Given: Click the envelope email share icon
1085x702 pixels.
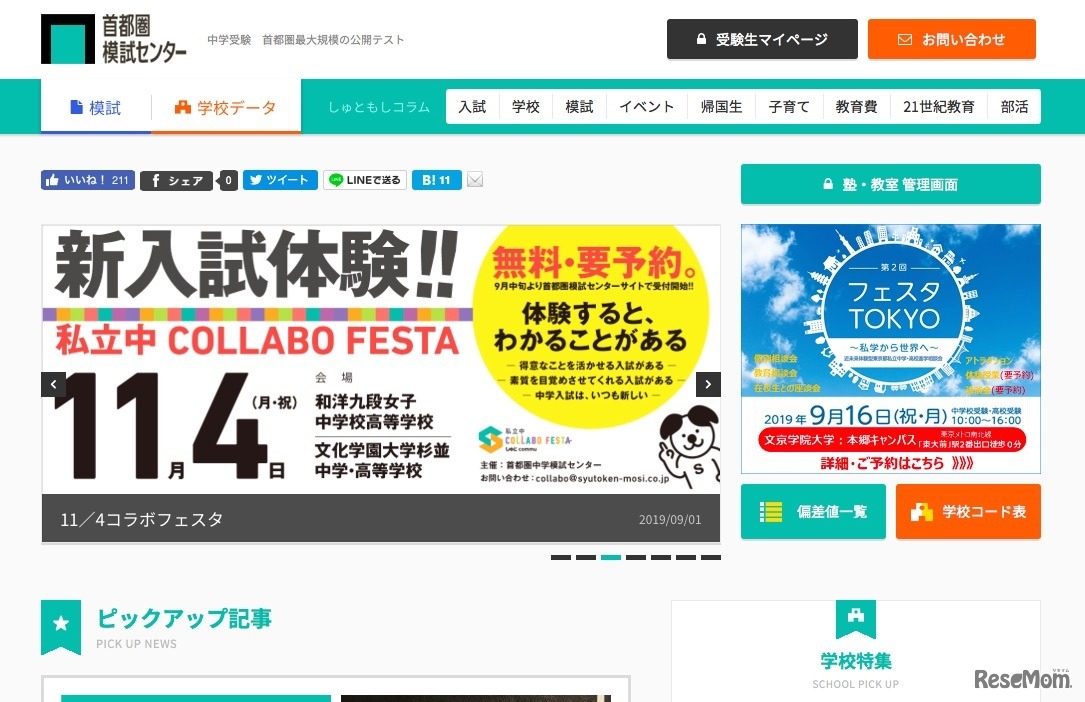Looking at the screenshot, I should click(475, 180).
